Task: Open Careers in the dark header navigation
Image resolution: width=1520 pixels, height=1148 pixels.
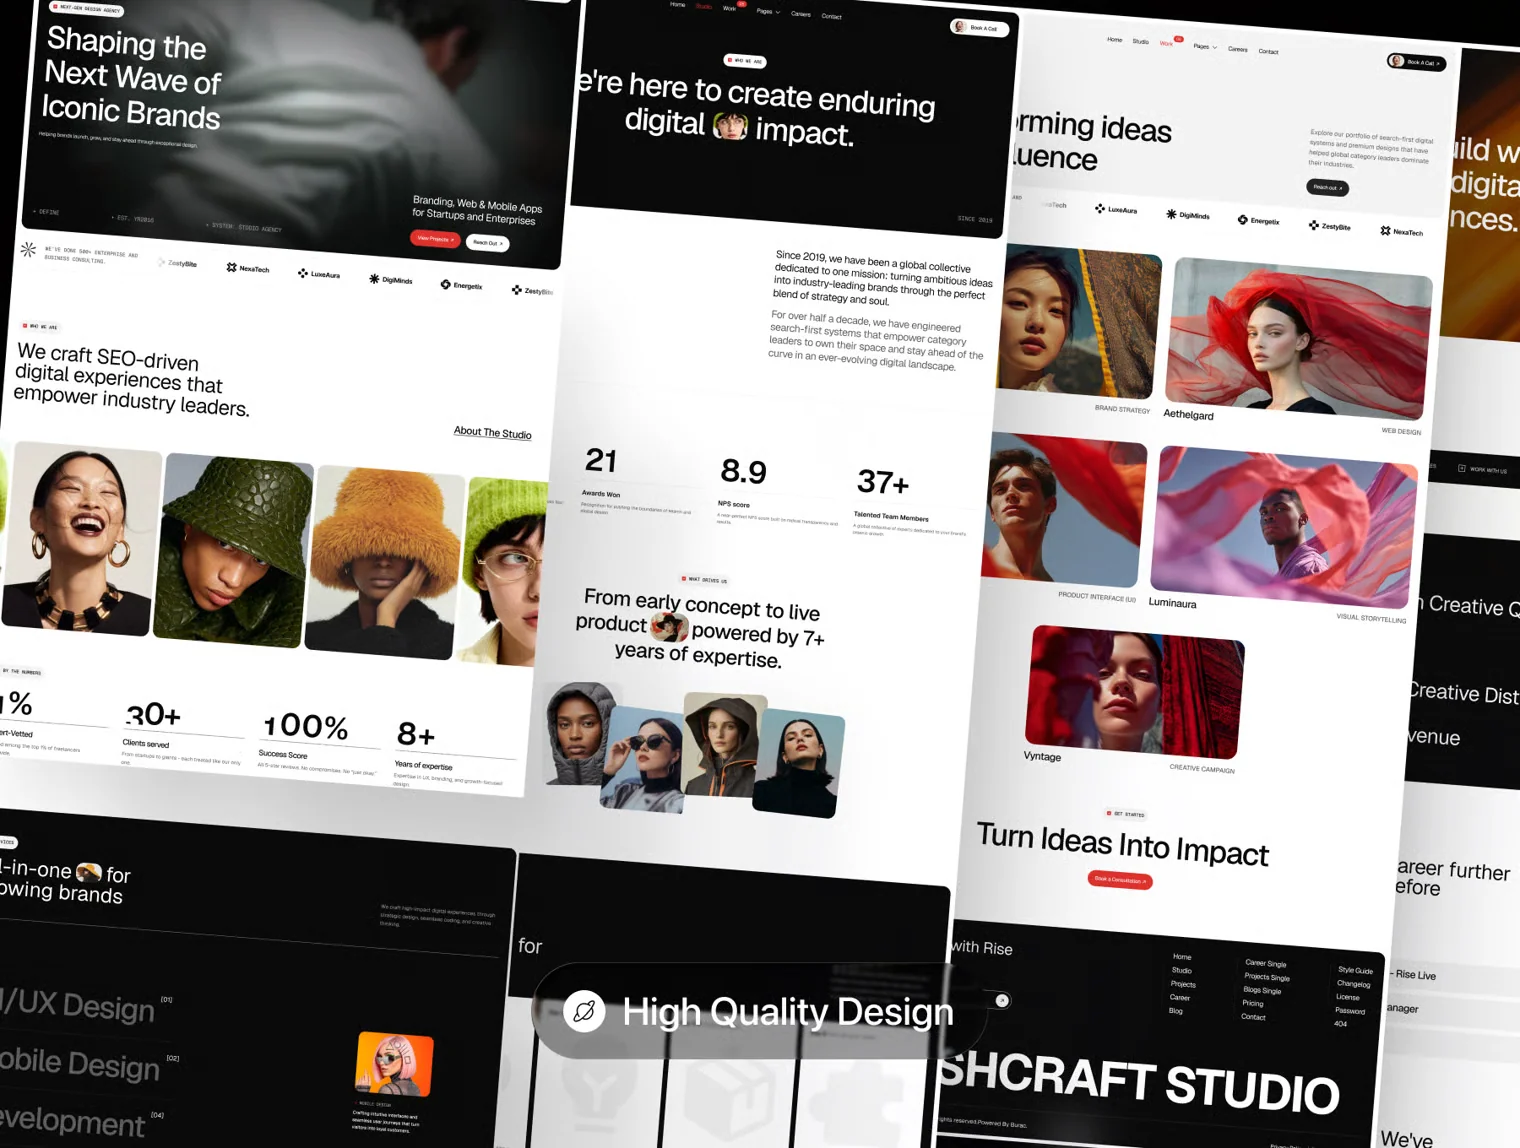Action: click(801, 14)
